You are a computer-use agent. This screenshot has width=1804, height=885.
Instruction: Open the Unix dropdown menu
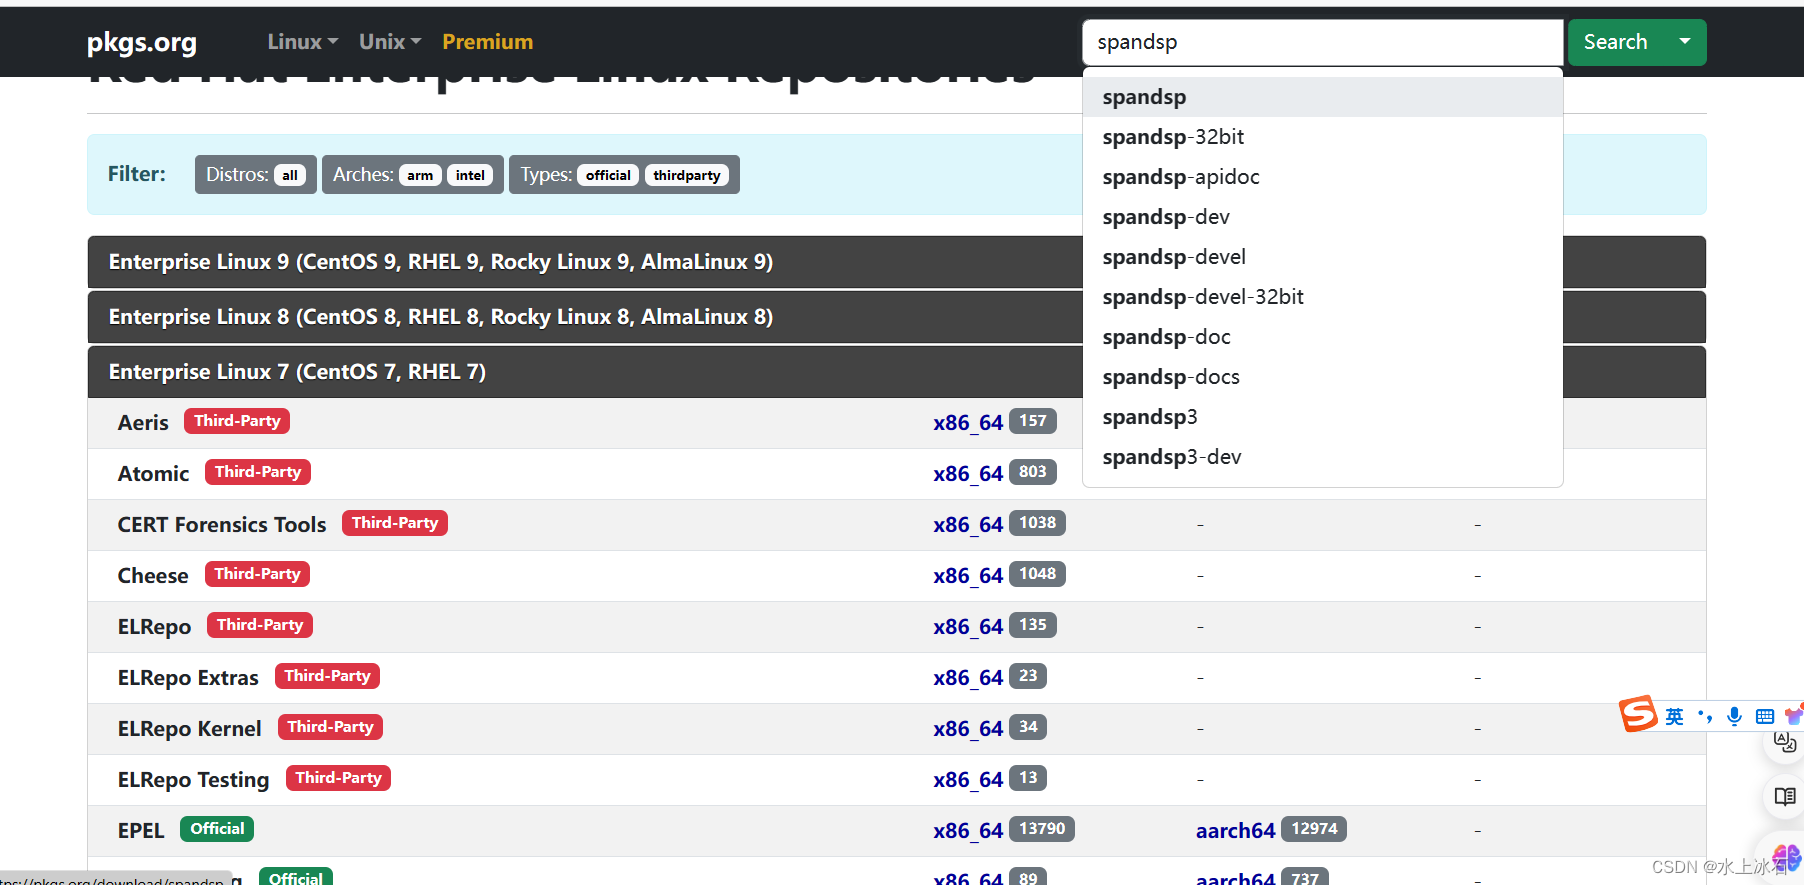[390, 42]
